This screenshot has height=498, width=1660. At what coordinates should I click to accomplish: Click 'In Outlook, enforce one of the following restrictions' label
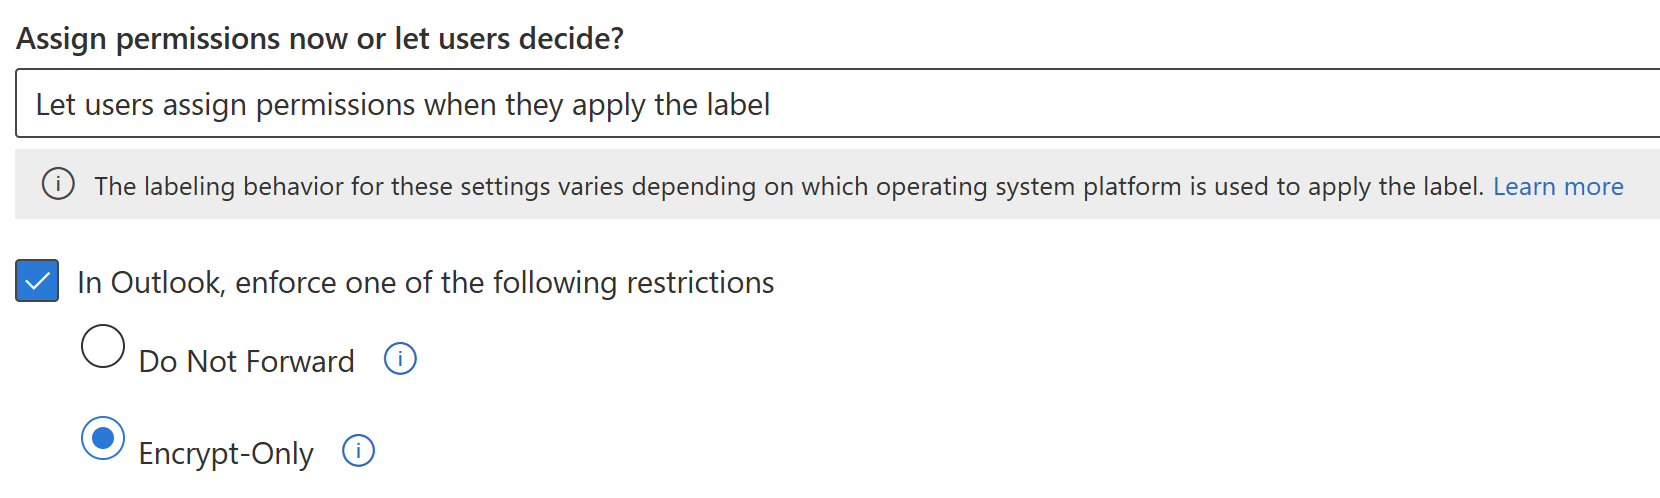click(x=425, y=282)
